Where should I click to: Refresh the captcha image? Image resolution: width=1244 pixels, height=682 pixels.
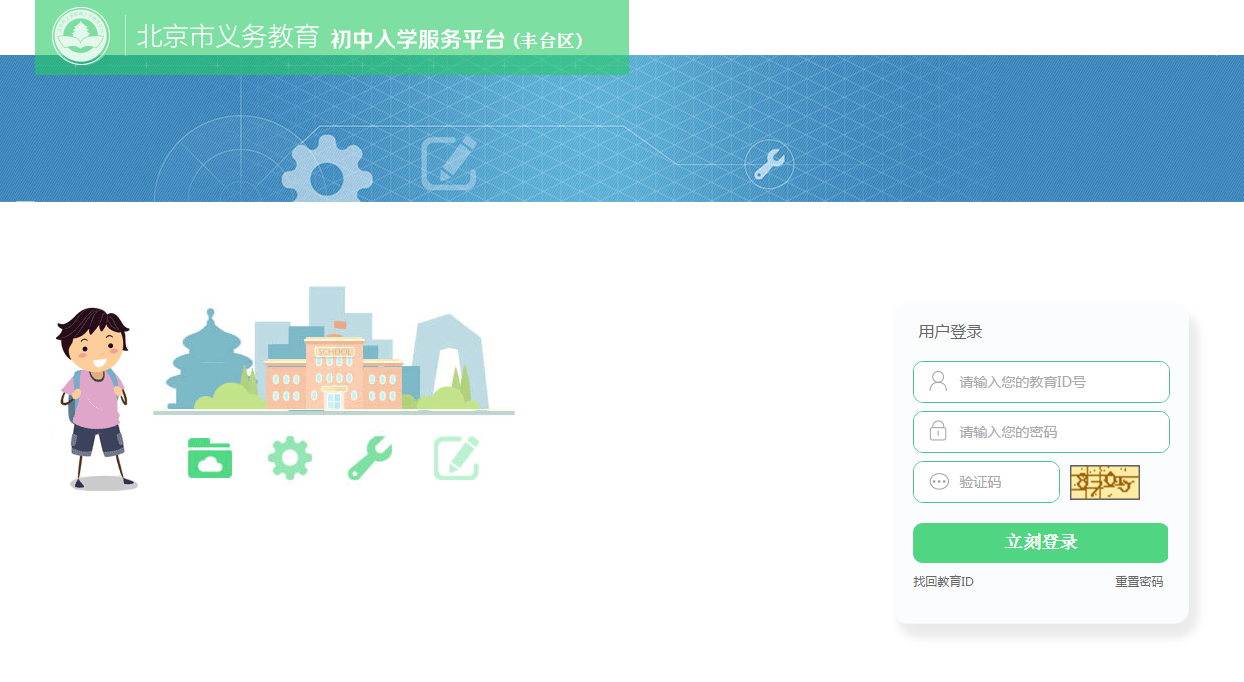[1105, 483]
